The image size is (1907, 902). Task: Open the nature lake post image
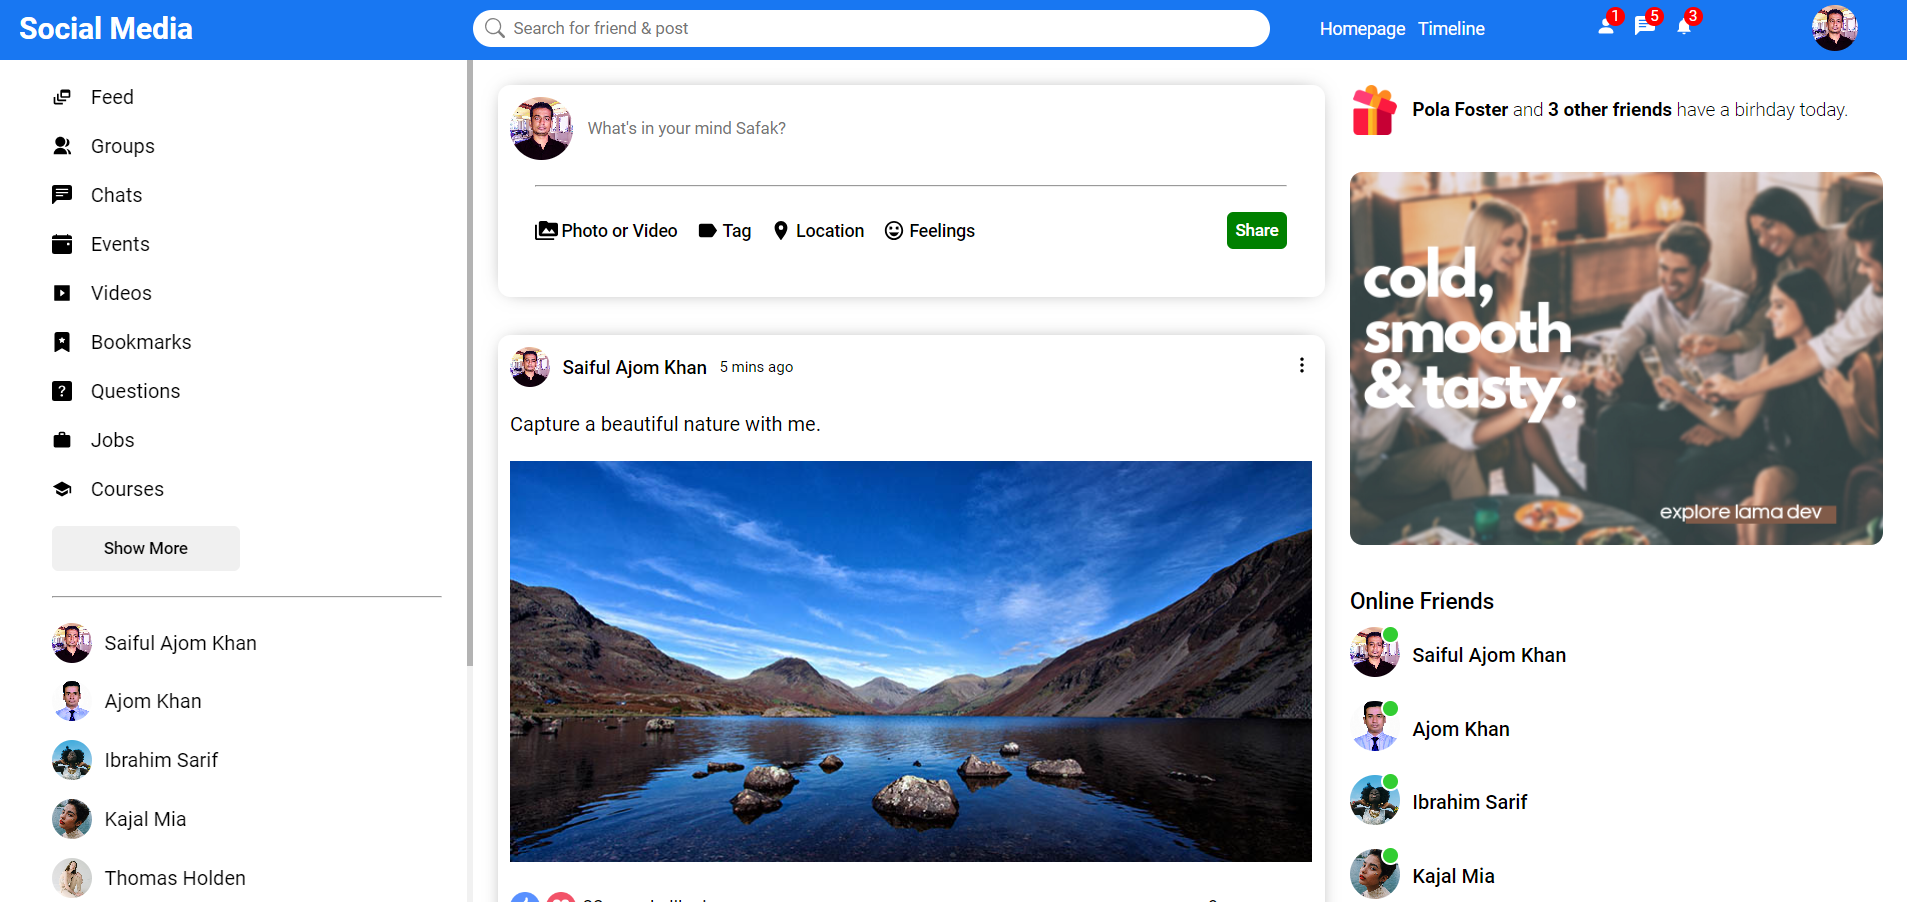tap(910, 661)
